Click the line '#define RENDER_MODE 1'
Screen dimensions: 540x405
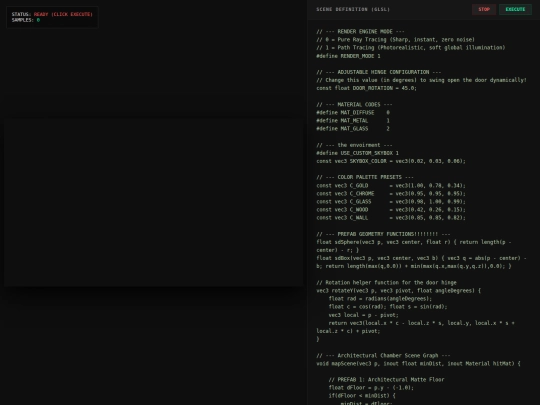click(348, 56)
